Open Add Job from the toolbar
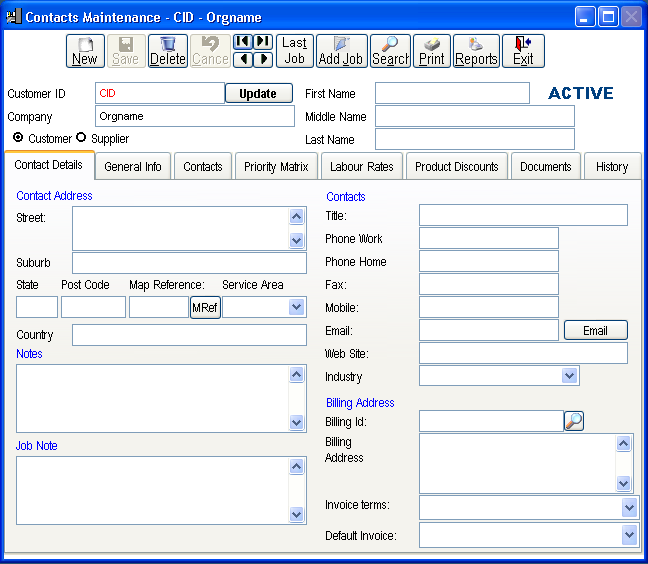Viewport: 648px width, 564px height. 341,51
